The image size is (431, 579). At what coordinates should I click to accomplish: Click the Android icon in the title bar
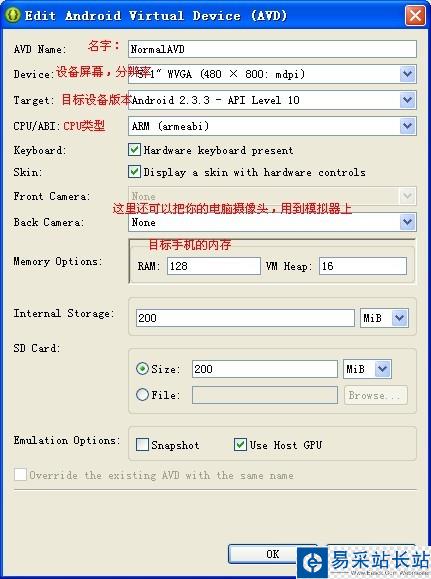[13, 15]
